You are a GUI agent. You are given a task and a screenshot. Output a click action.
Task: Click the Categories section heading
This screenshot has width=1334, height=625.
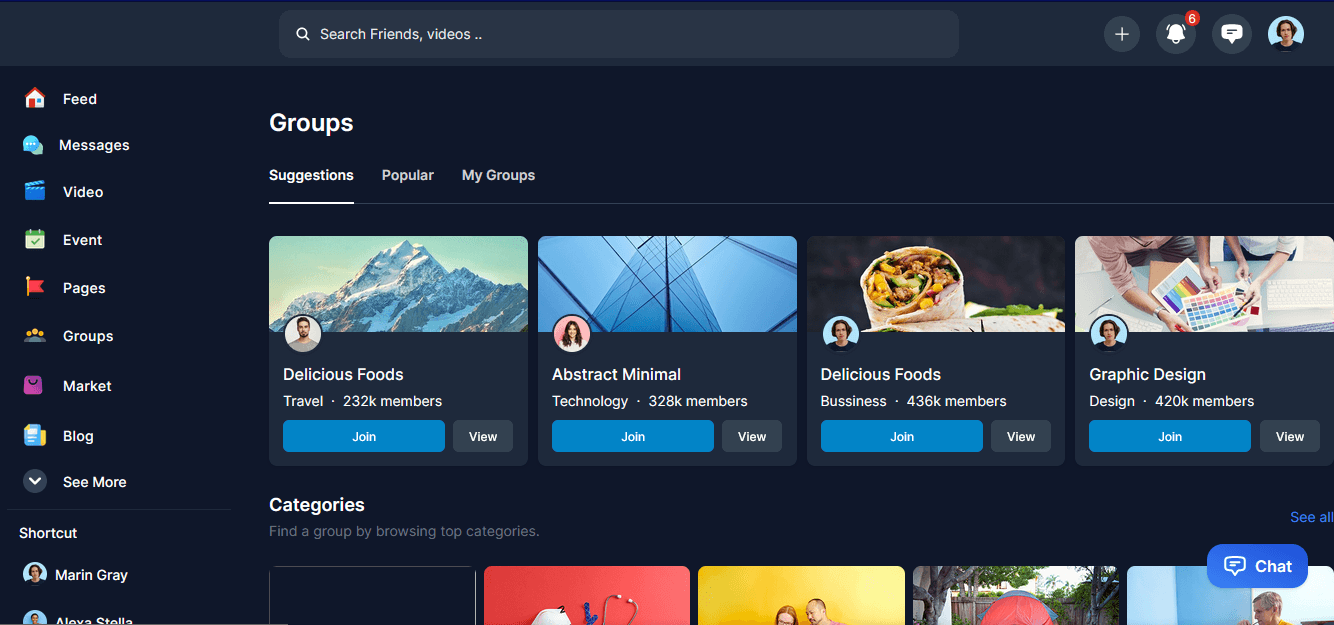[317, 505]
